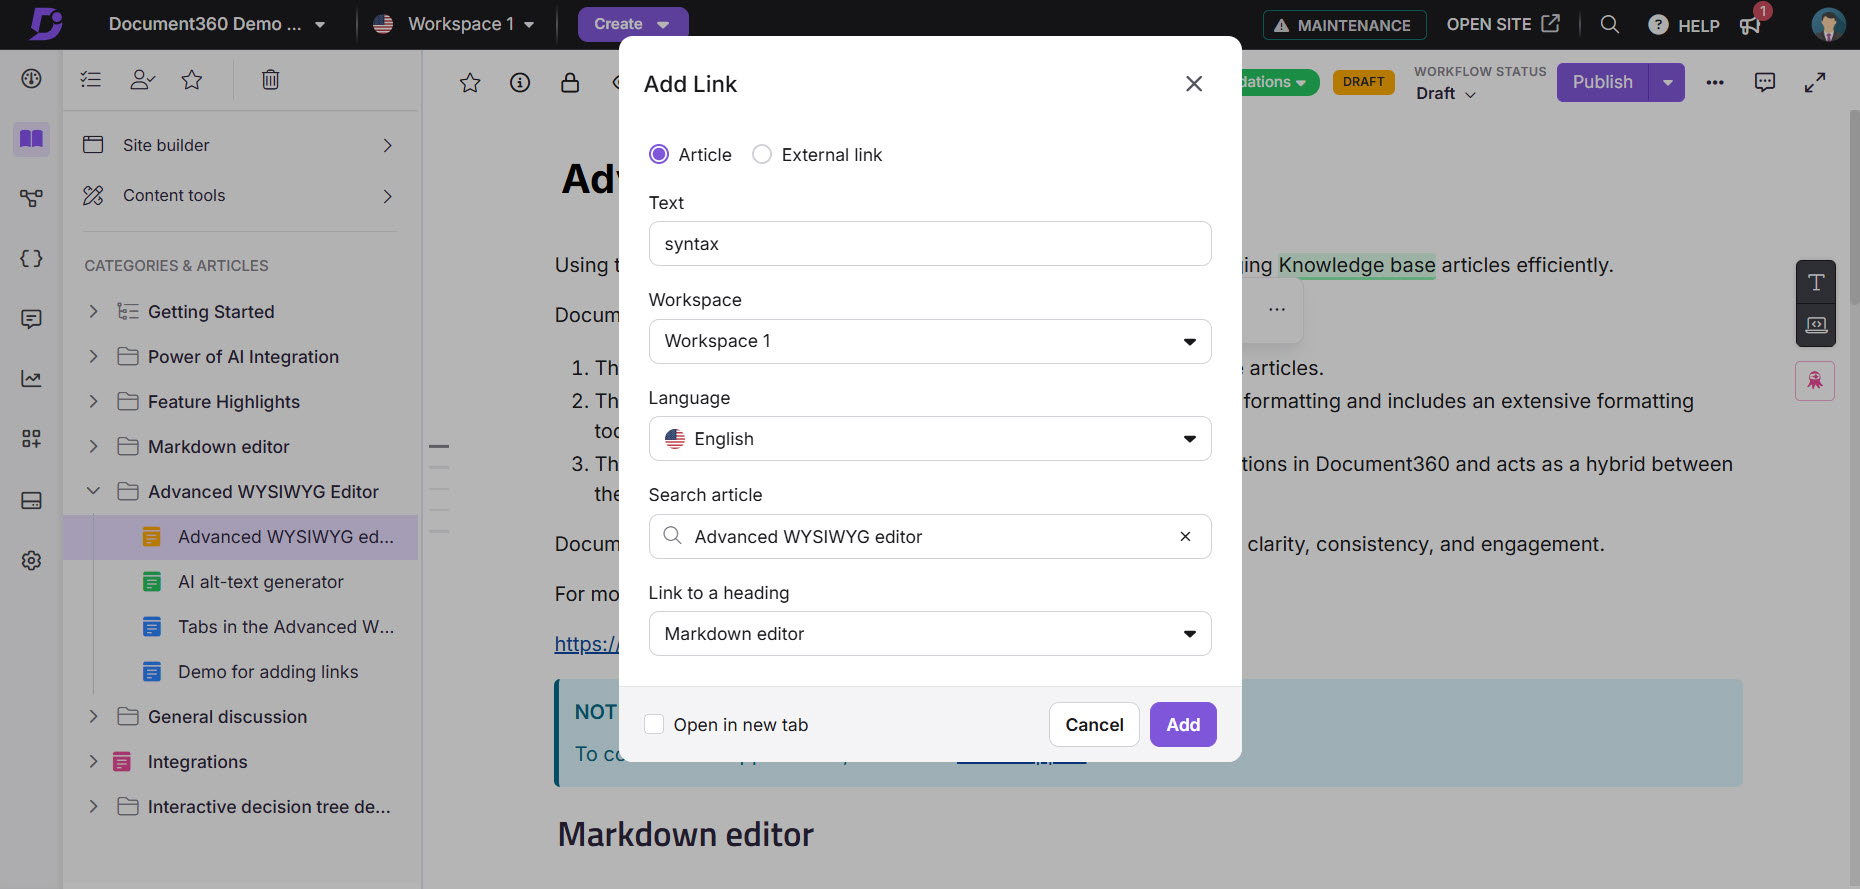
Task: Select the Documentation book icon
Action: click(31, 138)
